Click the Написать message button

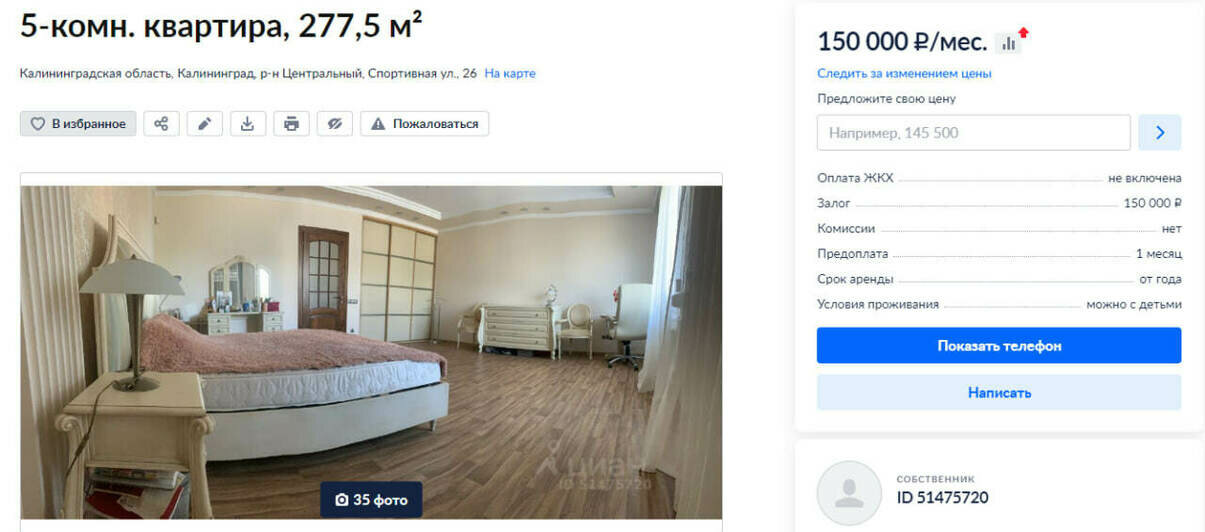pyautogui.click(x=999, y=393)
